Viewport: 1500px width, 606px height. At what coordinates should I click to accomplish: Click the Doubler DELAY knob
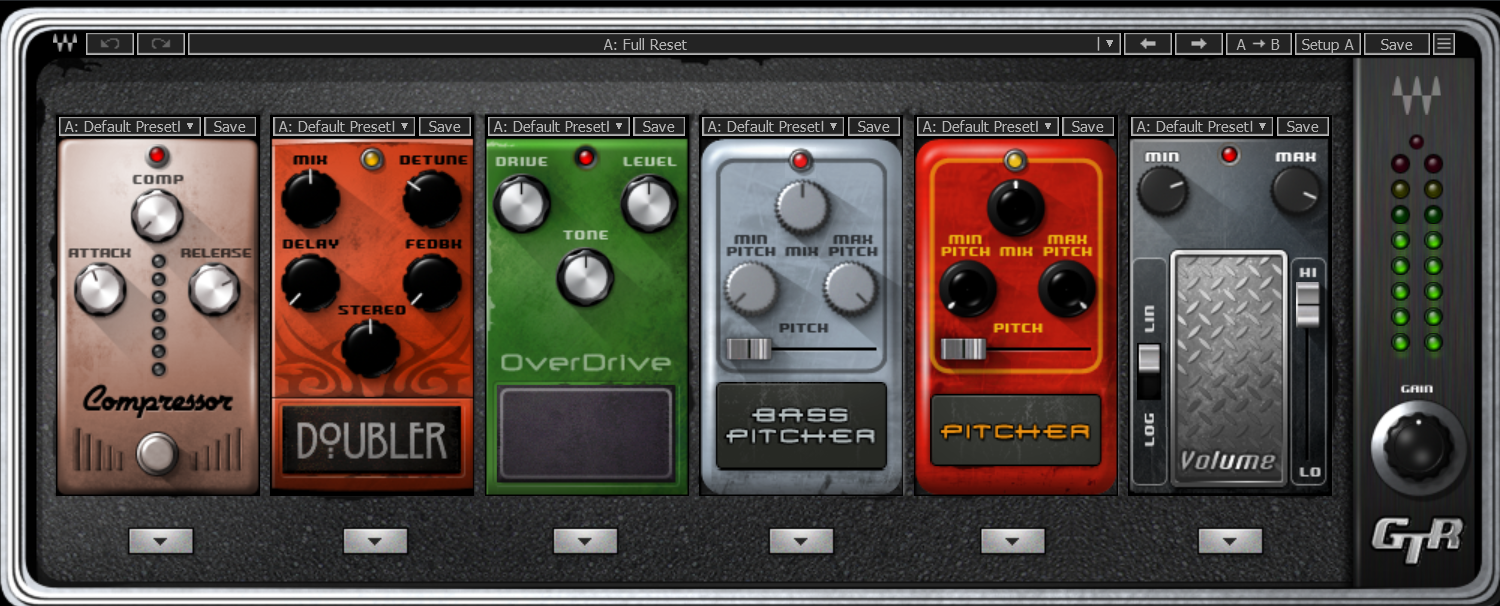311,282
